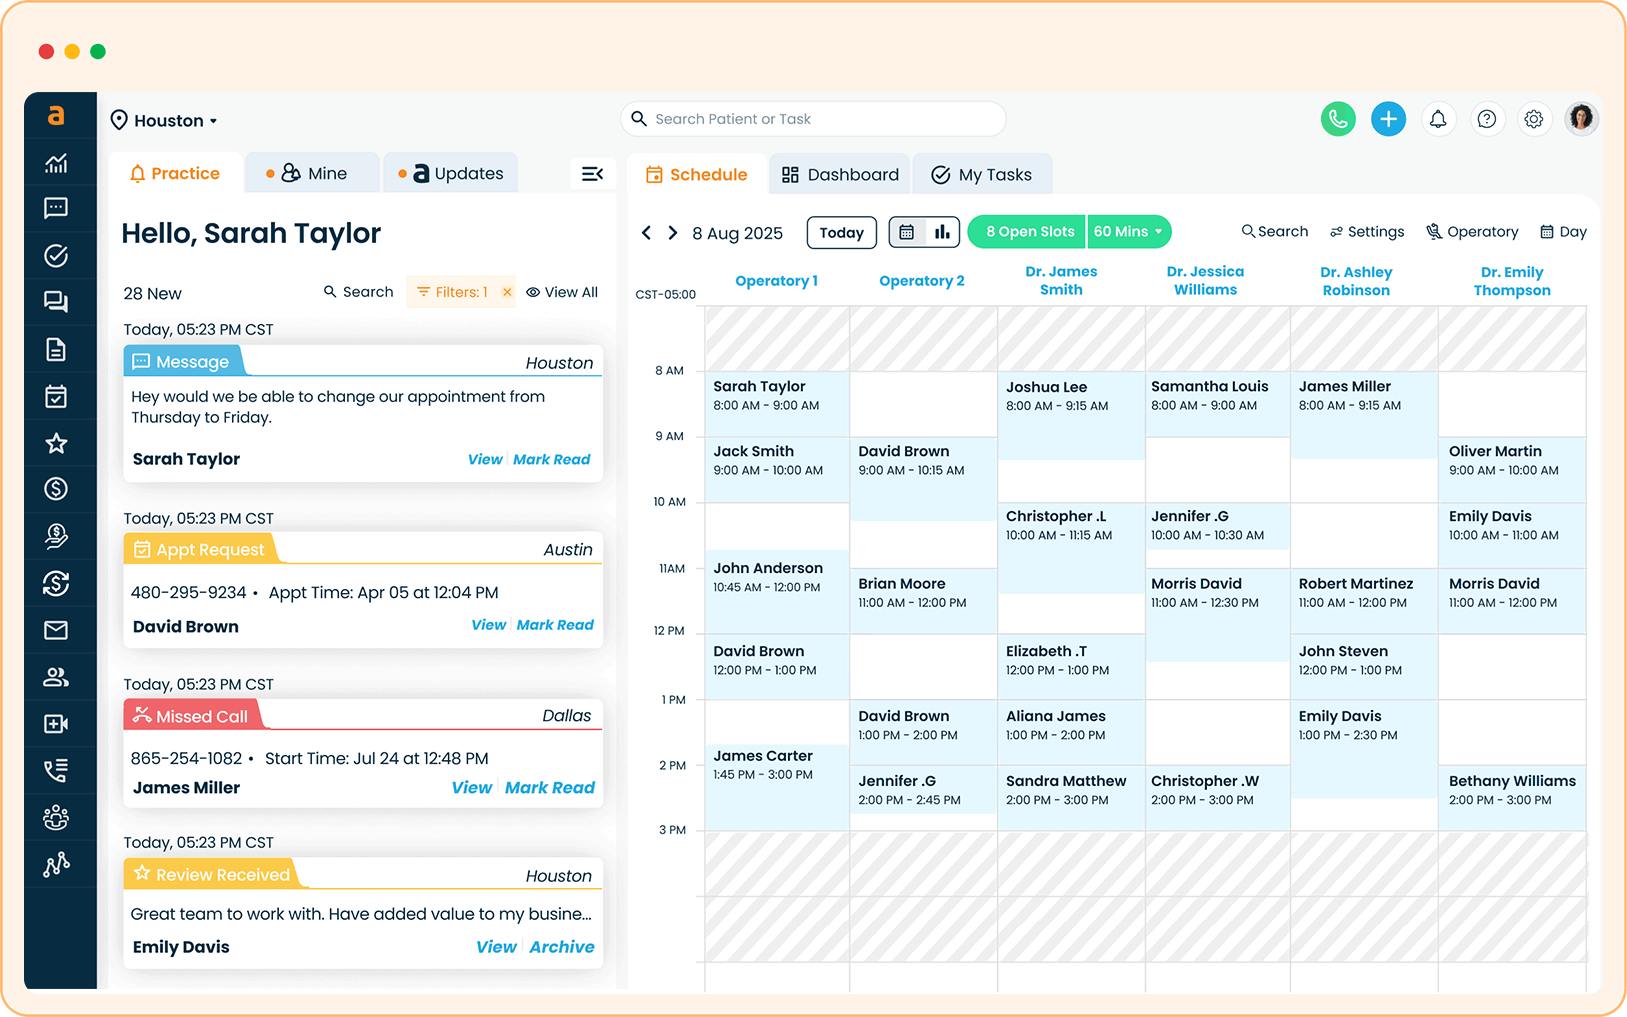Expand the Houston location dropdown
This screenshot has height=1017, width=1627.
pyautogui.click(x=165, y=121)
